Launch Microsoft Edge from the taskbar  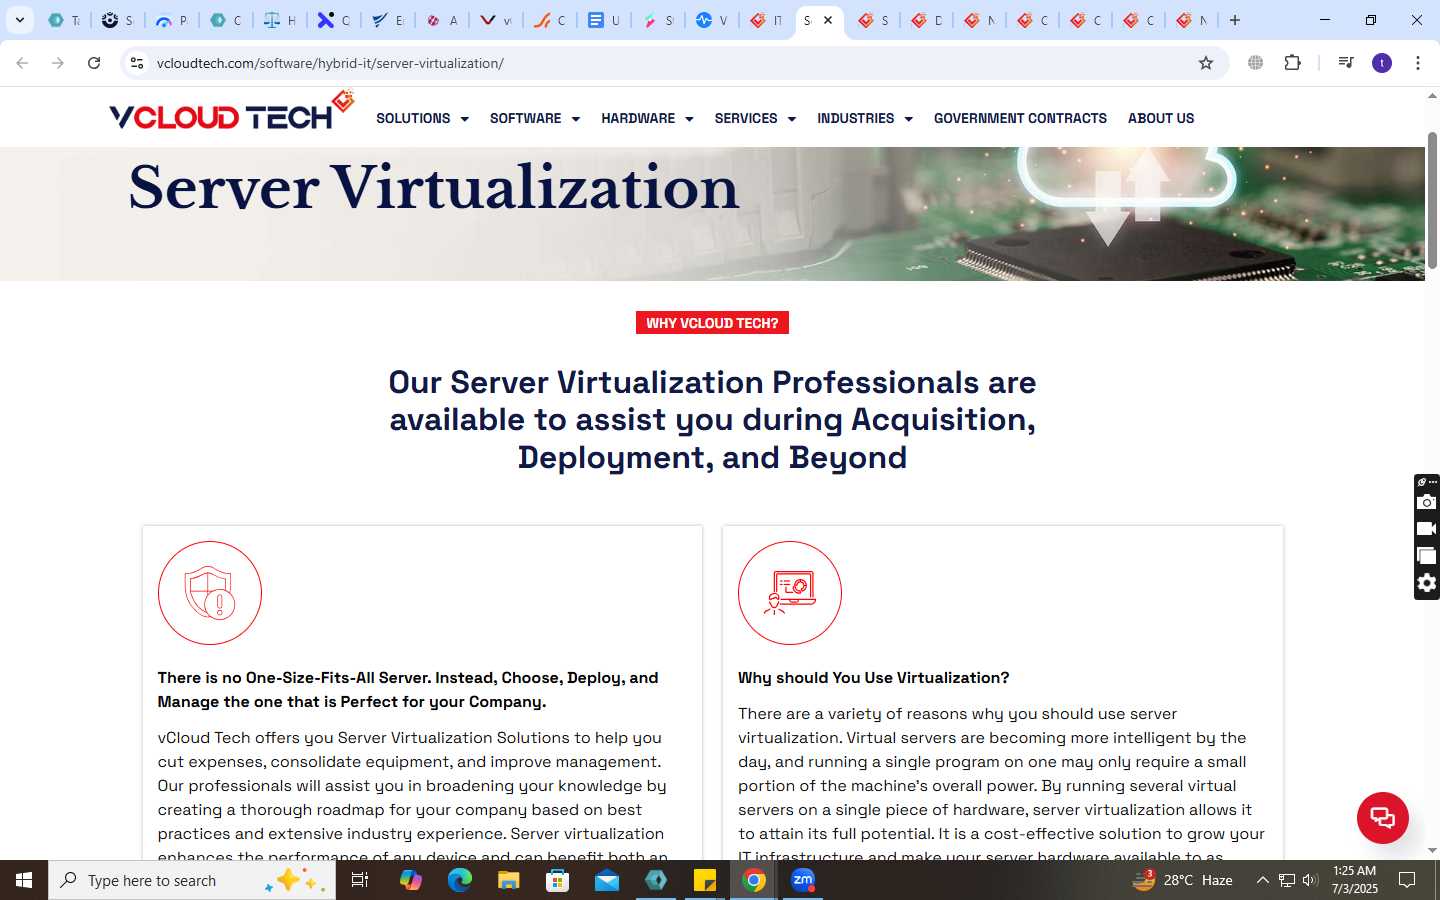coord(460,880)
